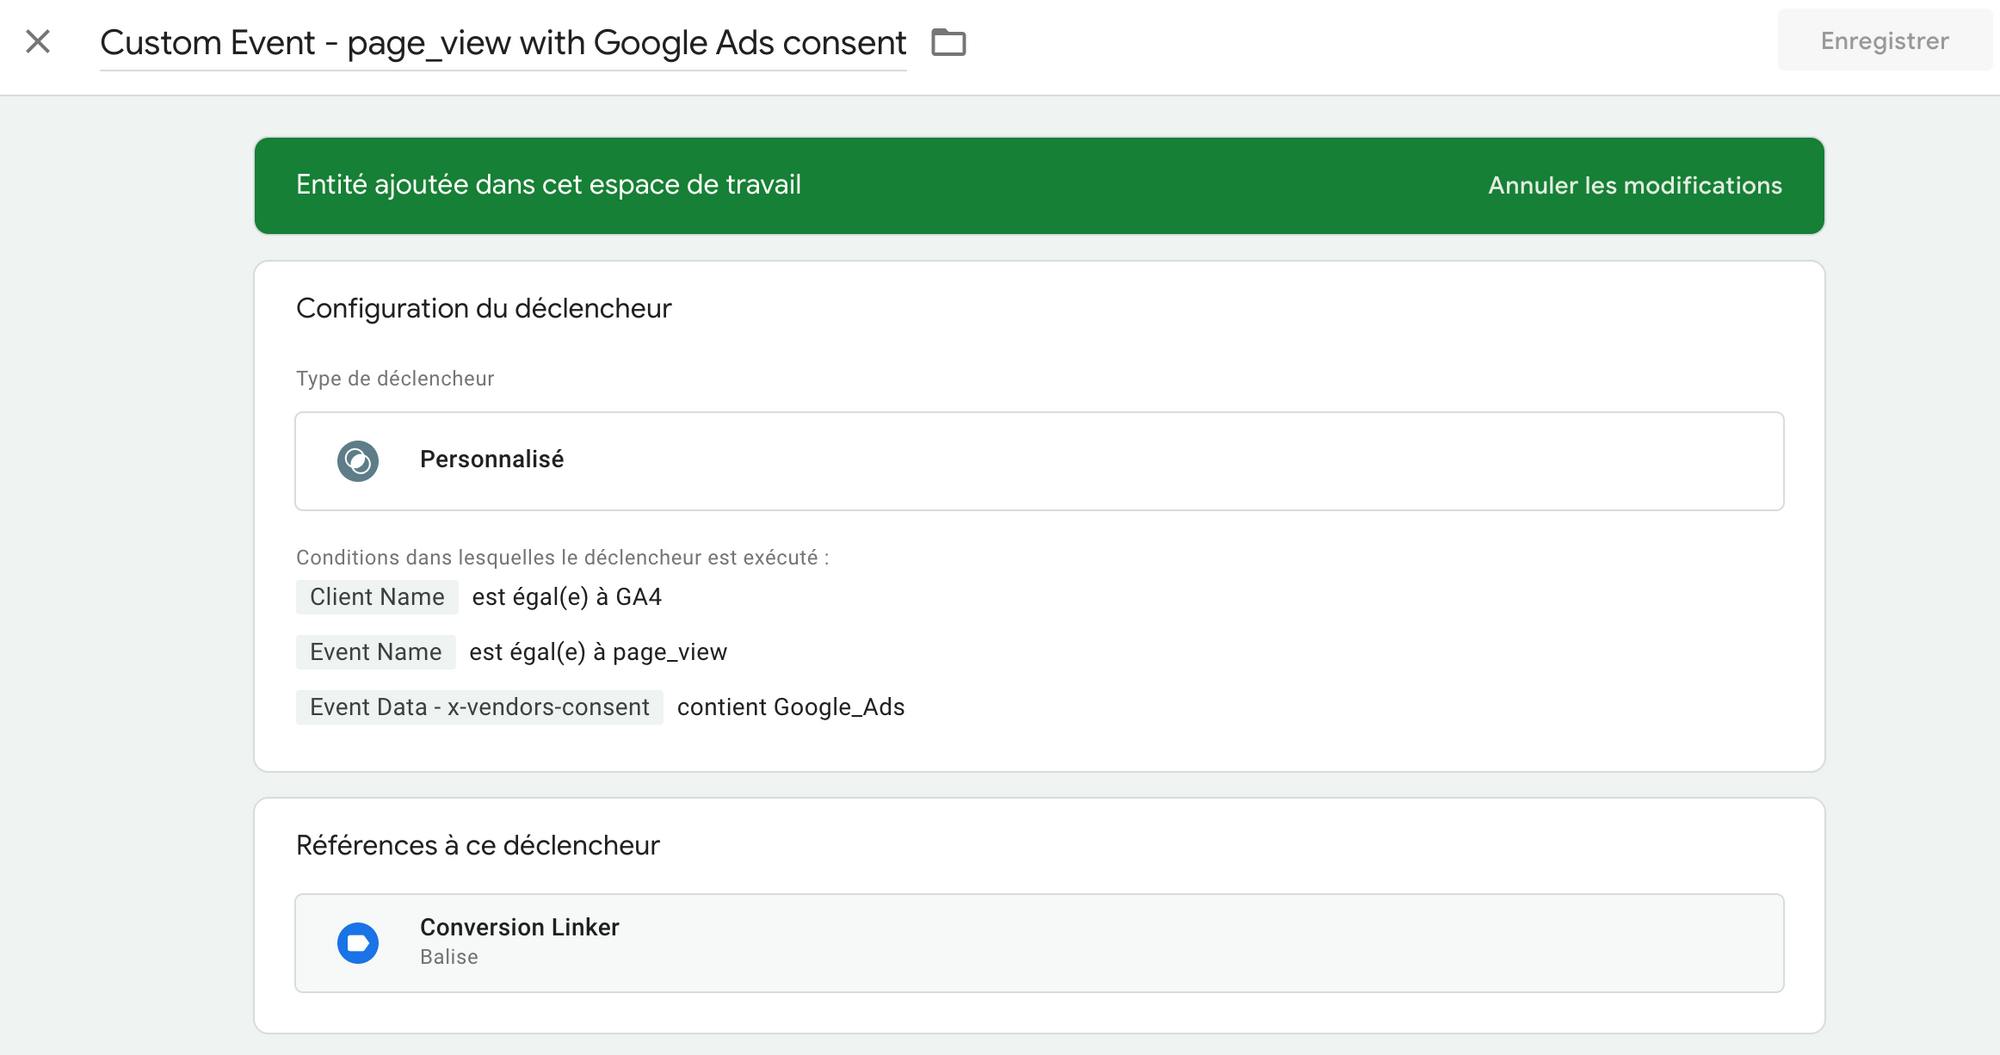
Task: Click the folder icon next to the trigger name
Action: click(x=948, y=42)
